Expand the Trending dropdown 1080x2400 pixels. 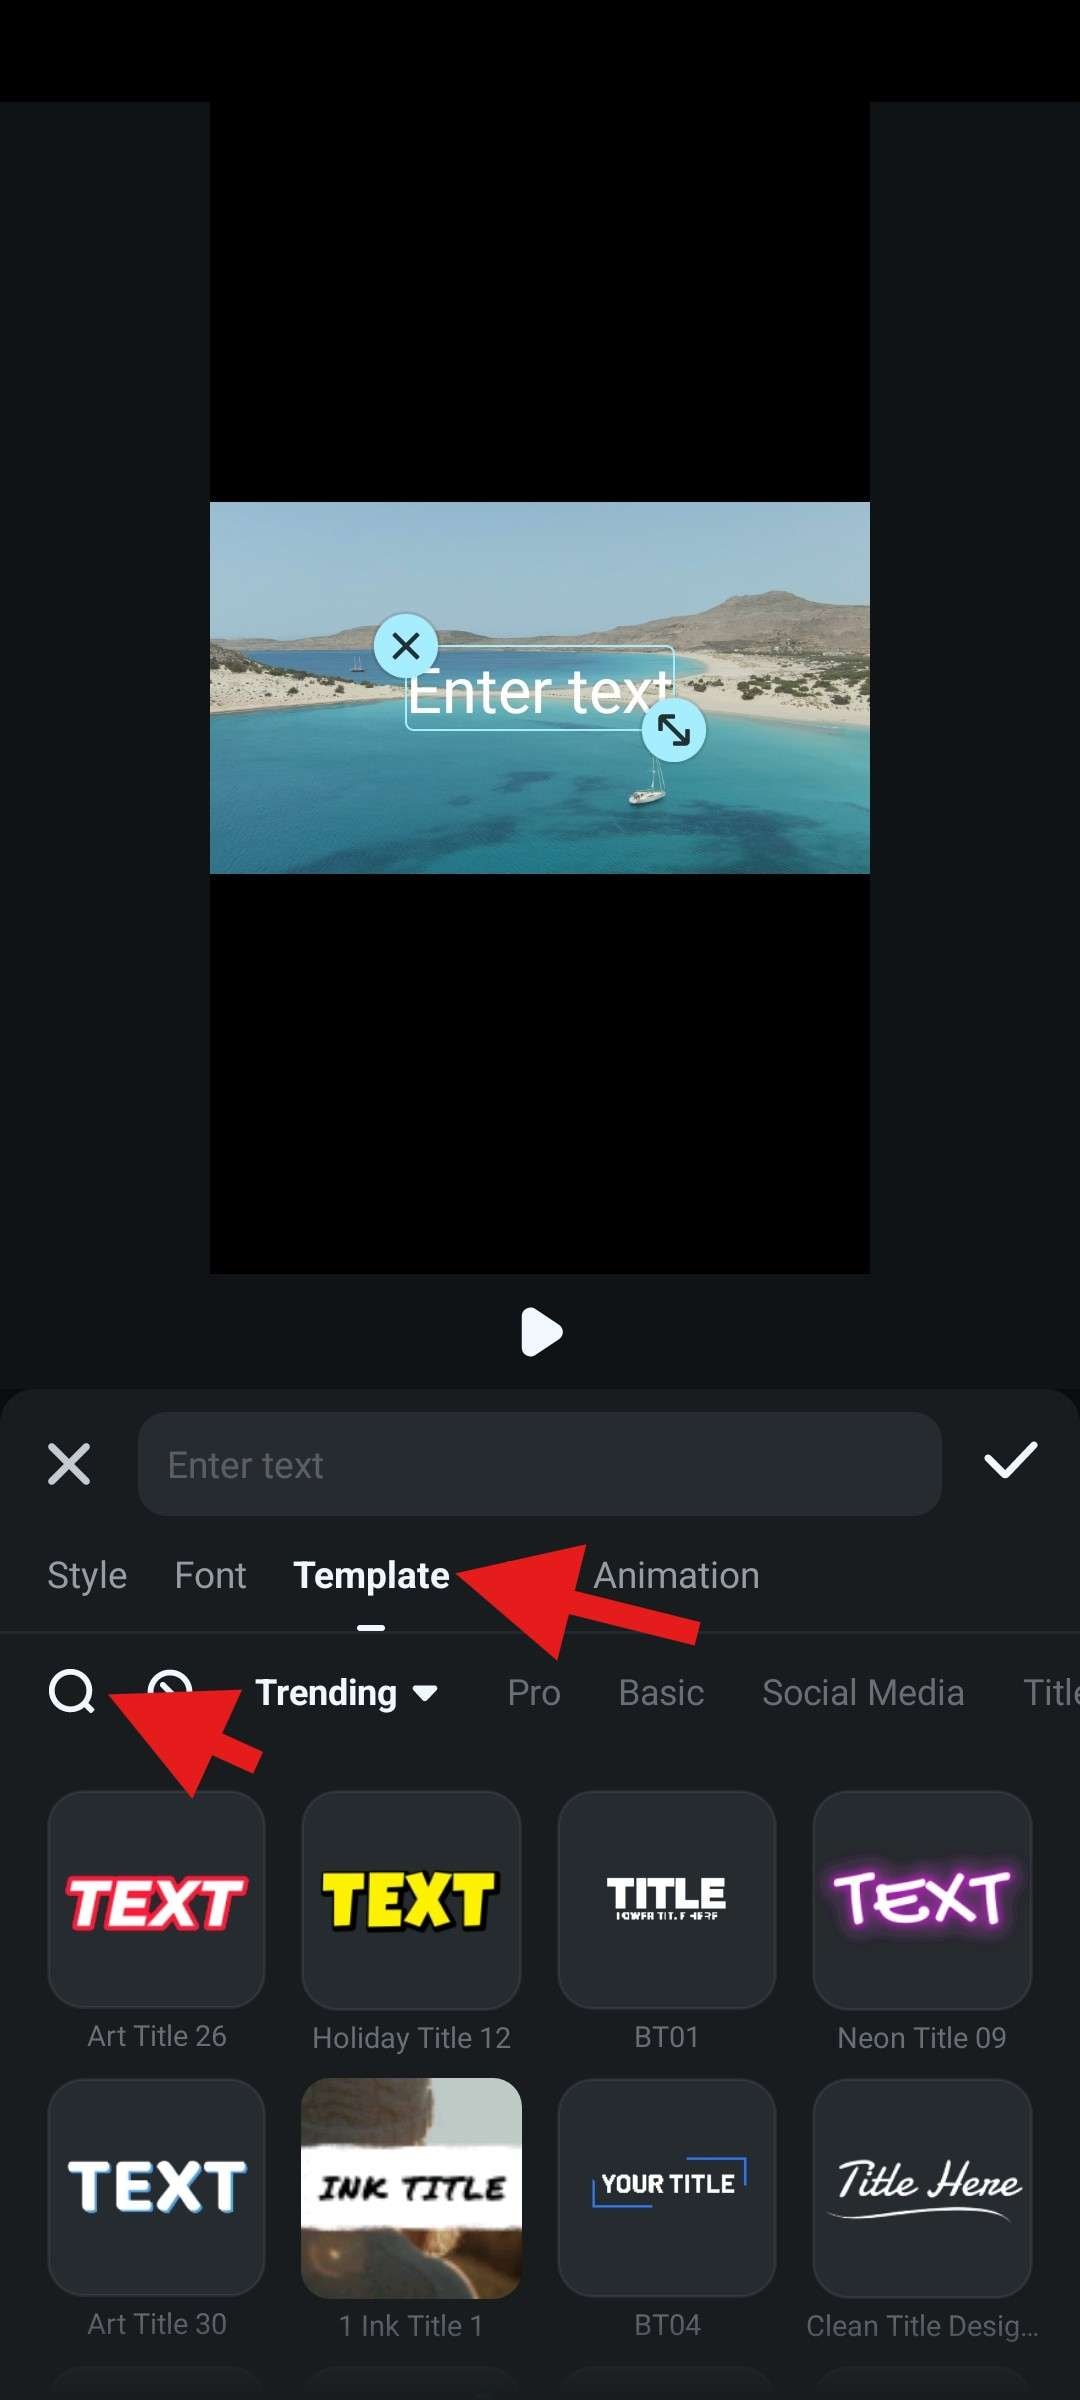coord(346,1692)
